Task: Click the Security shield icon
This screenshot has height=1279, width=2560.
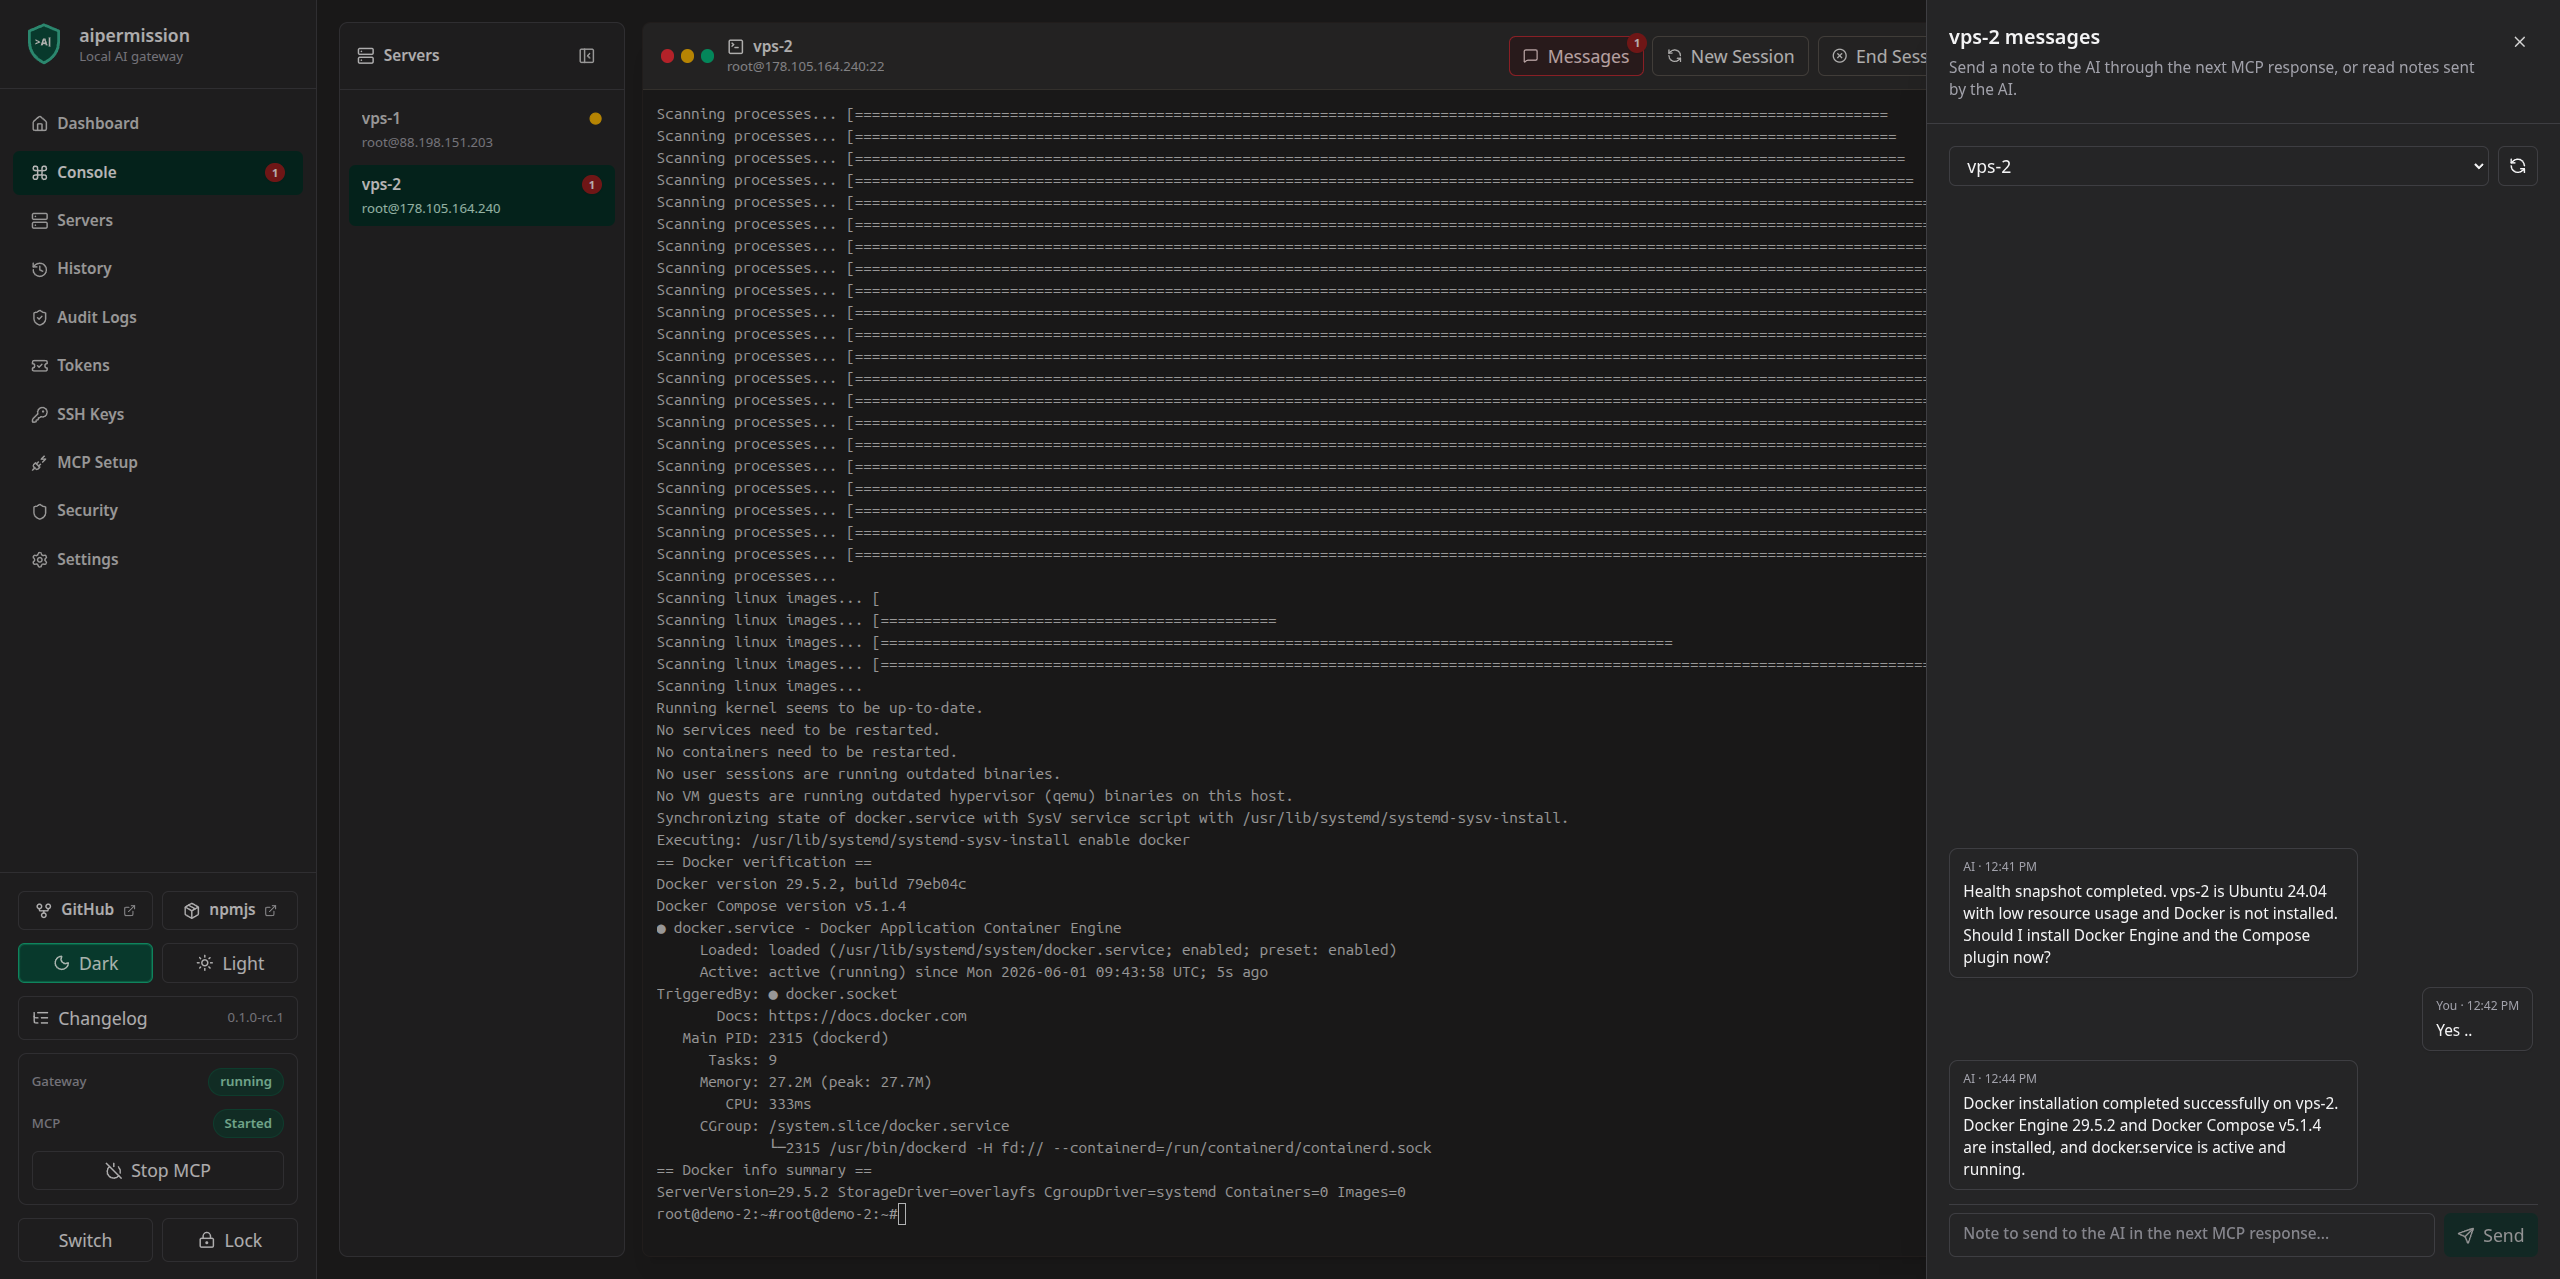Action: pos(40,511)
